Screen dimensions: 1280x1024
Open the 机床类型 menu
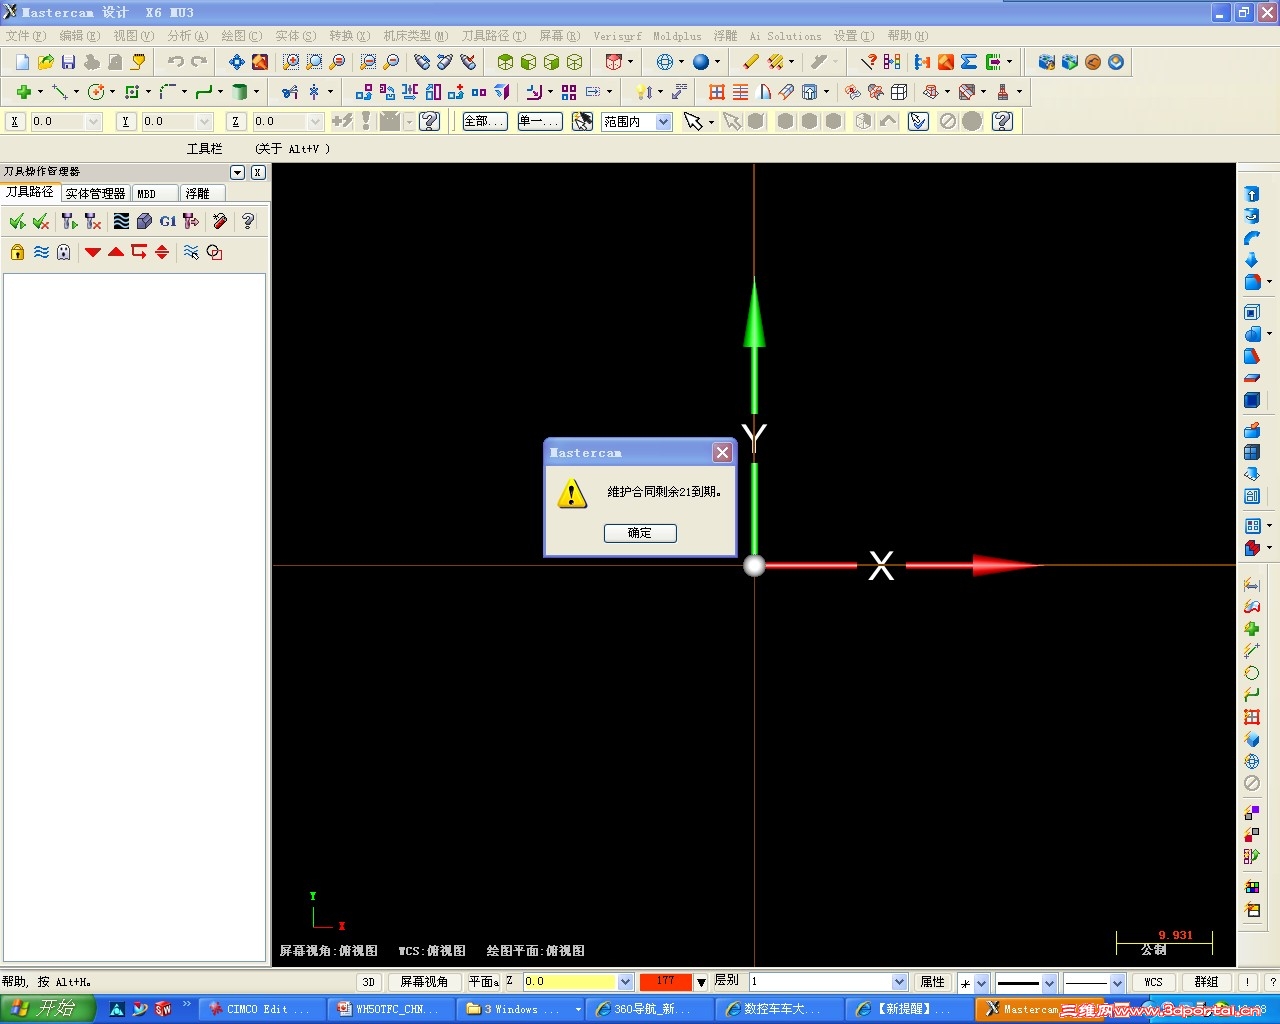pos(415,36)
